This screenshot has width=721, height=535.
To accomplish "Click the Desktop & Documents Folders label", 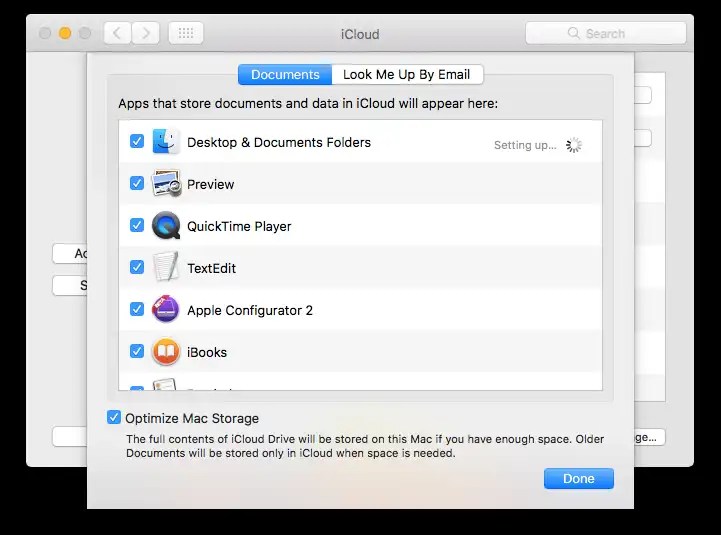I will click(279, 143).
